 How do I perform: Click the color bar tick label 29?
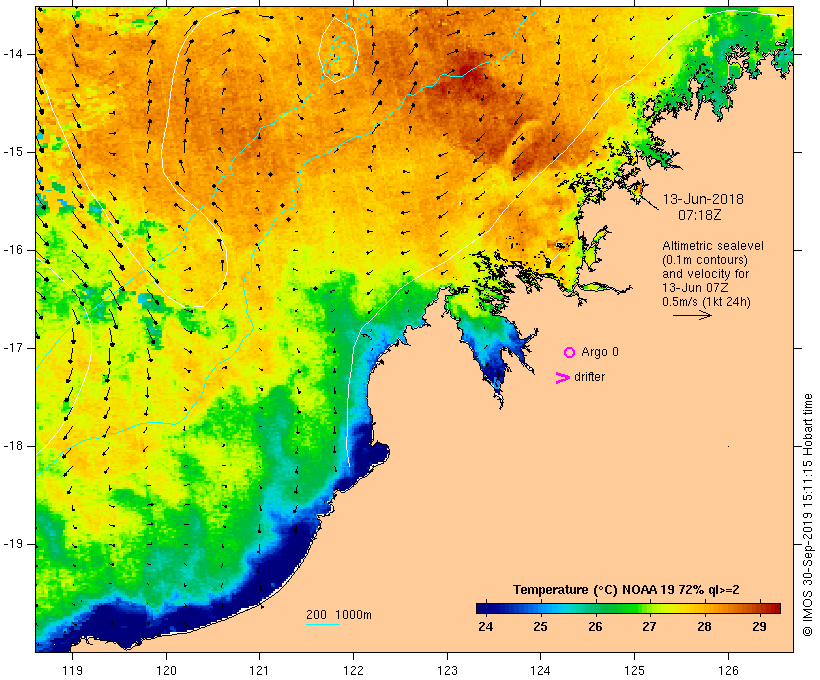(x=759, y=627)
